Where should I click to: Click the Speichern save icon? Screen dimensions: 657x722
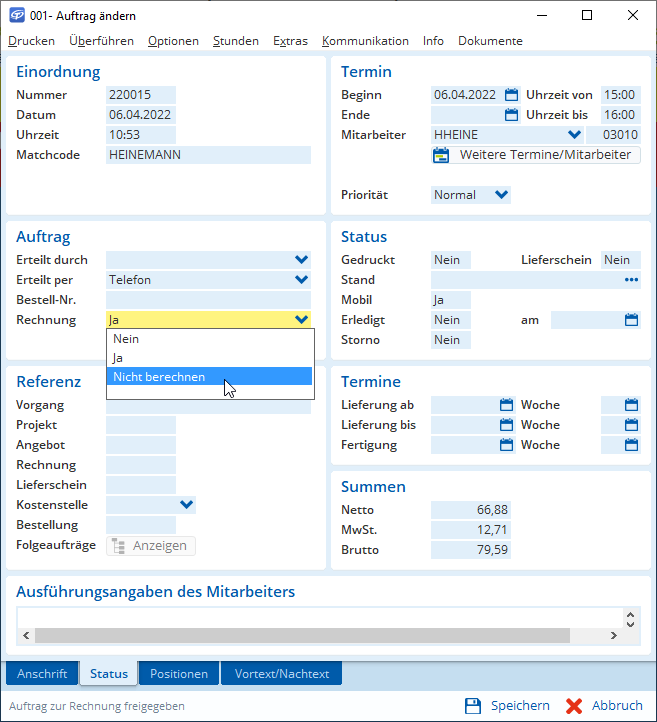(x=474, y=705)
